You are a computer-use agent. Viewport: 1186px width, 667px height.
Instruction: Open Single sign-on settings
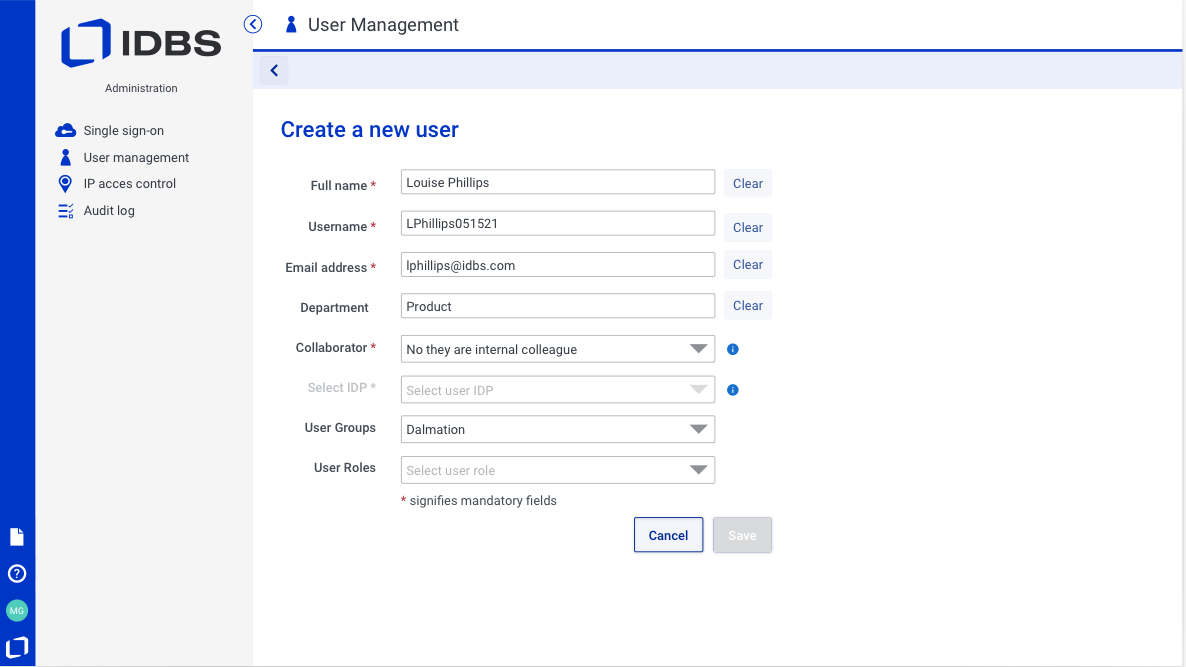123,131
